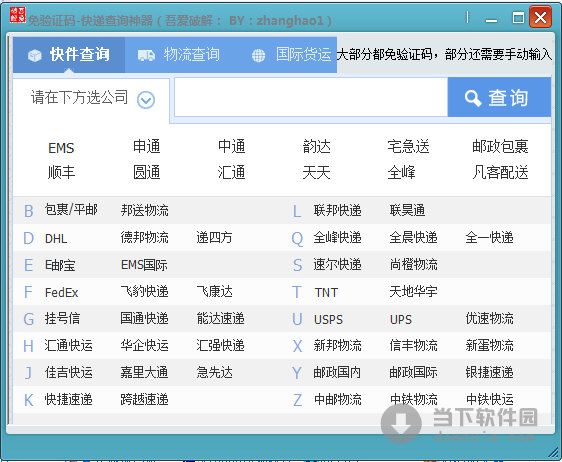Choose 圆通 courier
Image resolution: width=562 pixels, height=462 pixels.
[x=147, y=172]
